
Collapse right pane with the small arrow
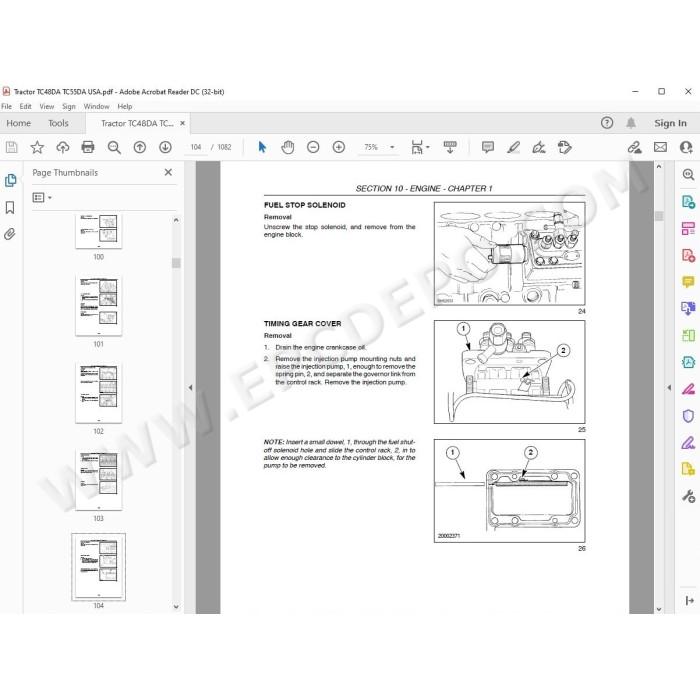[x=669, y=388]
